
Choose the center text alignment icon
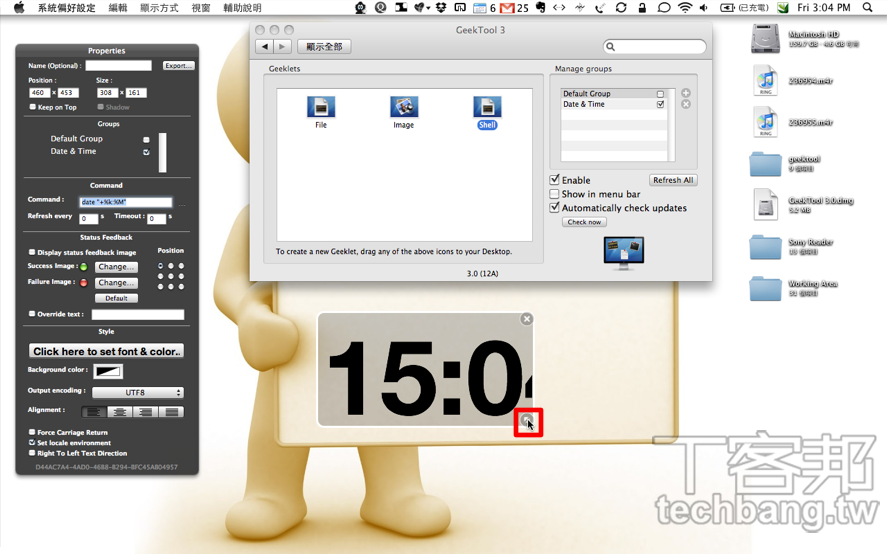pos(120,412)
